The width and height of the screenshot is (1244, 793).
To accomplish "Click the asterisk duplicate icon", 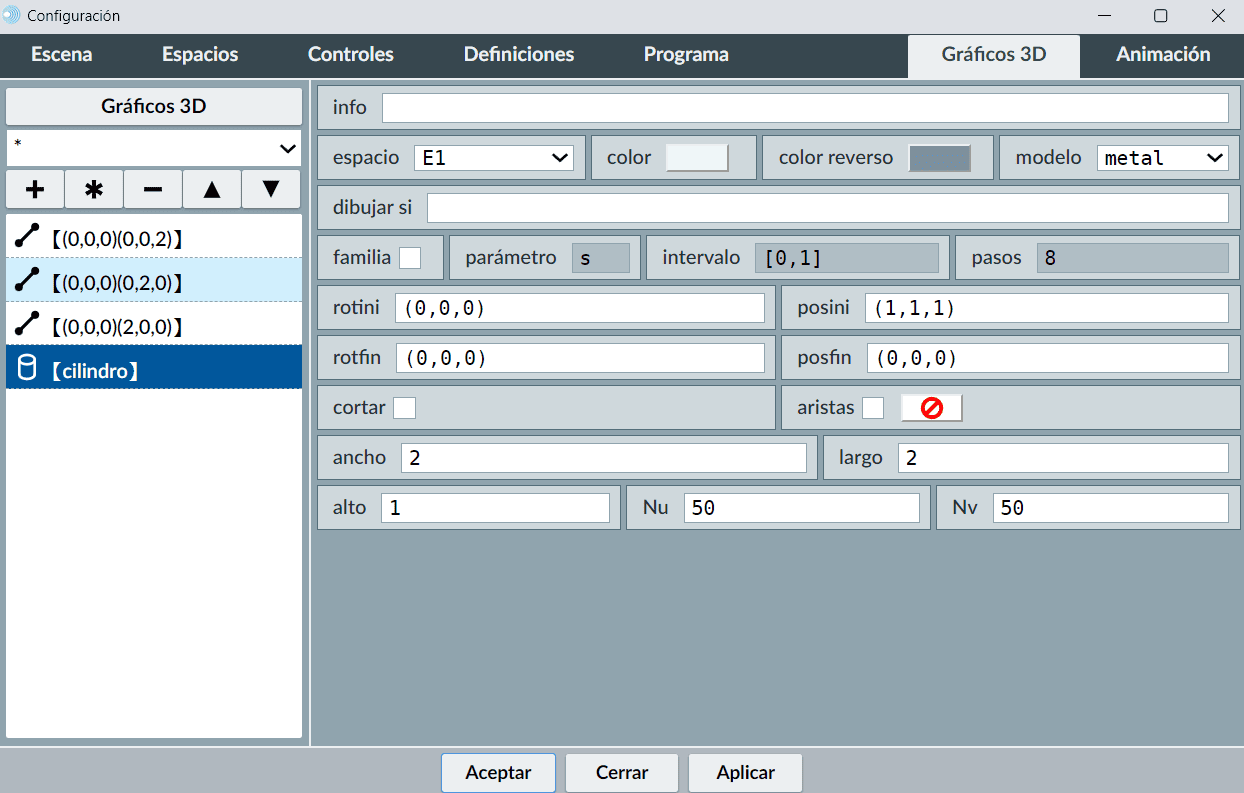I will 94,189.
